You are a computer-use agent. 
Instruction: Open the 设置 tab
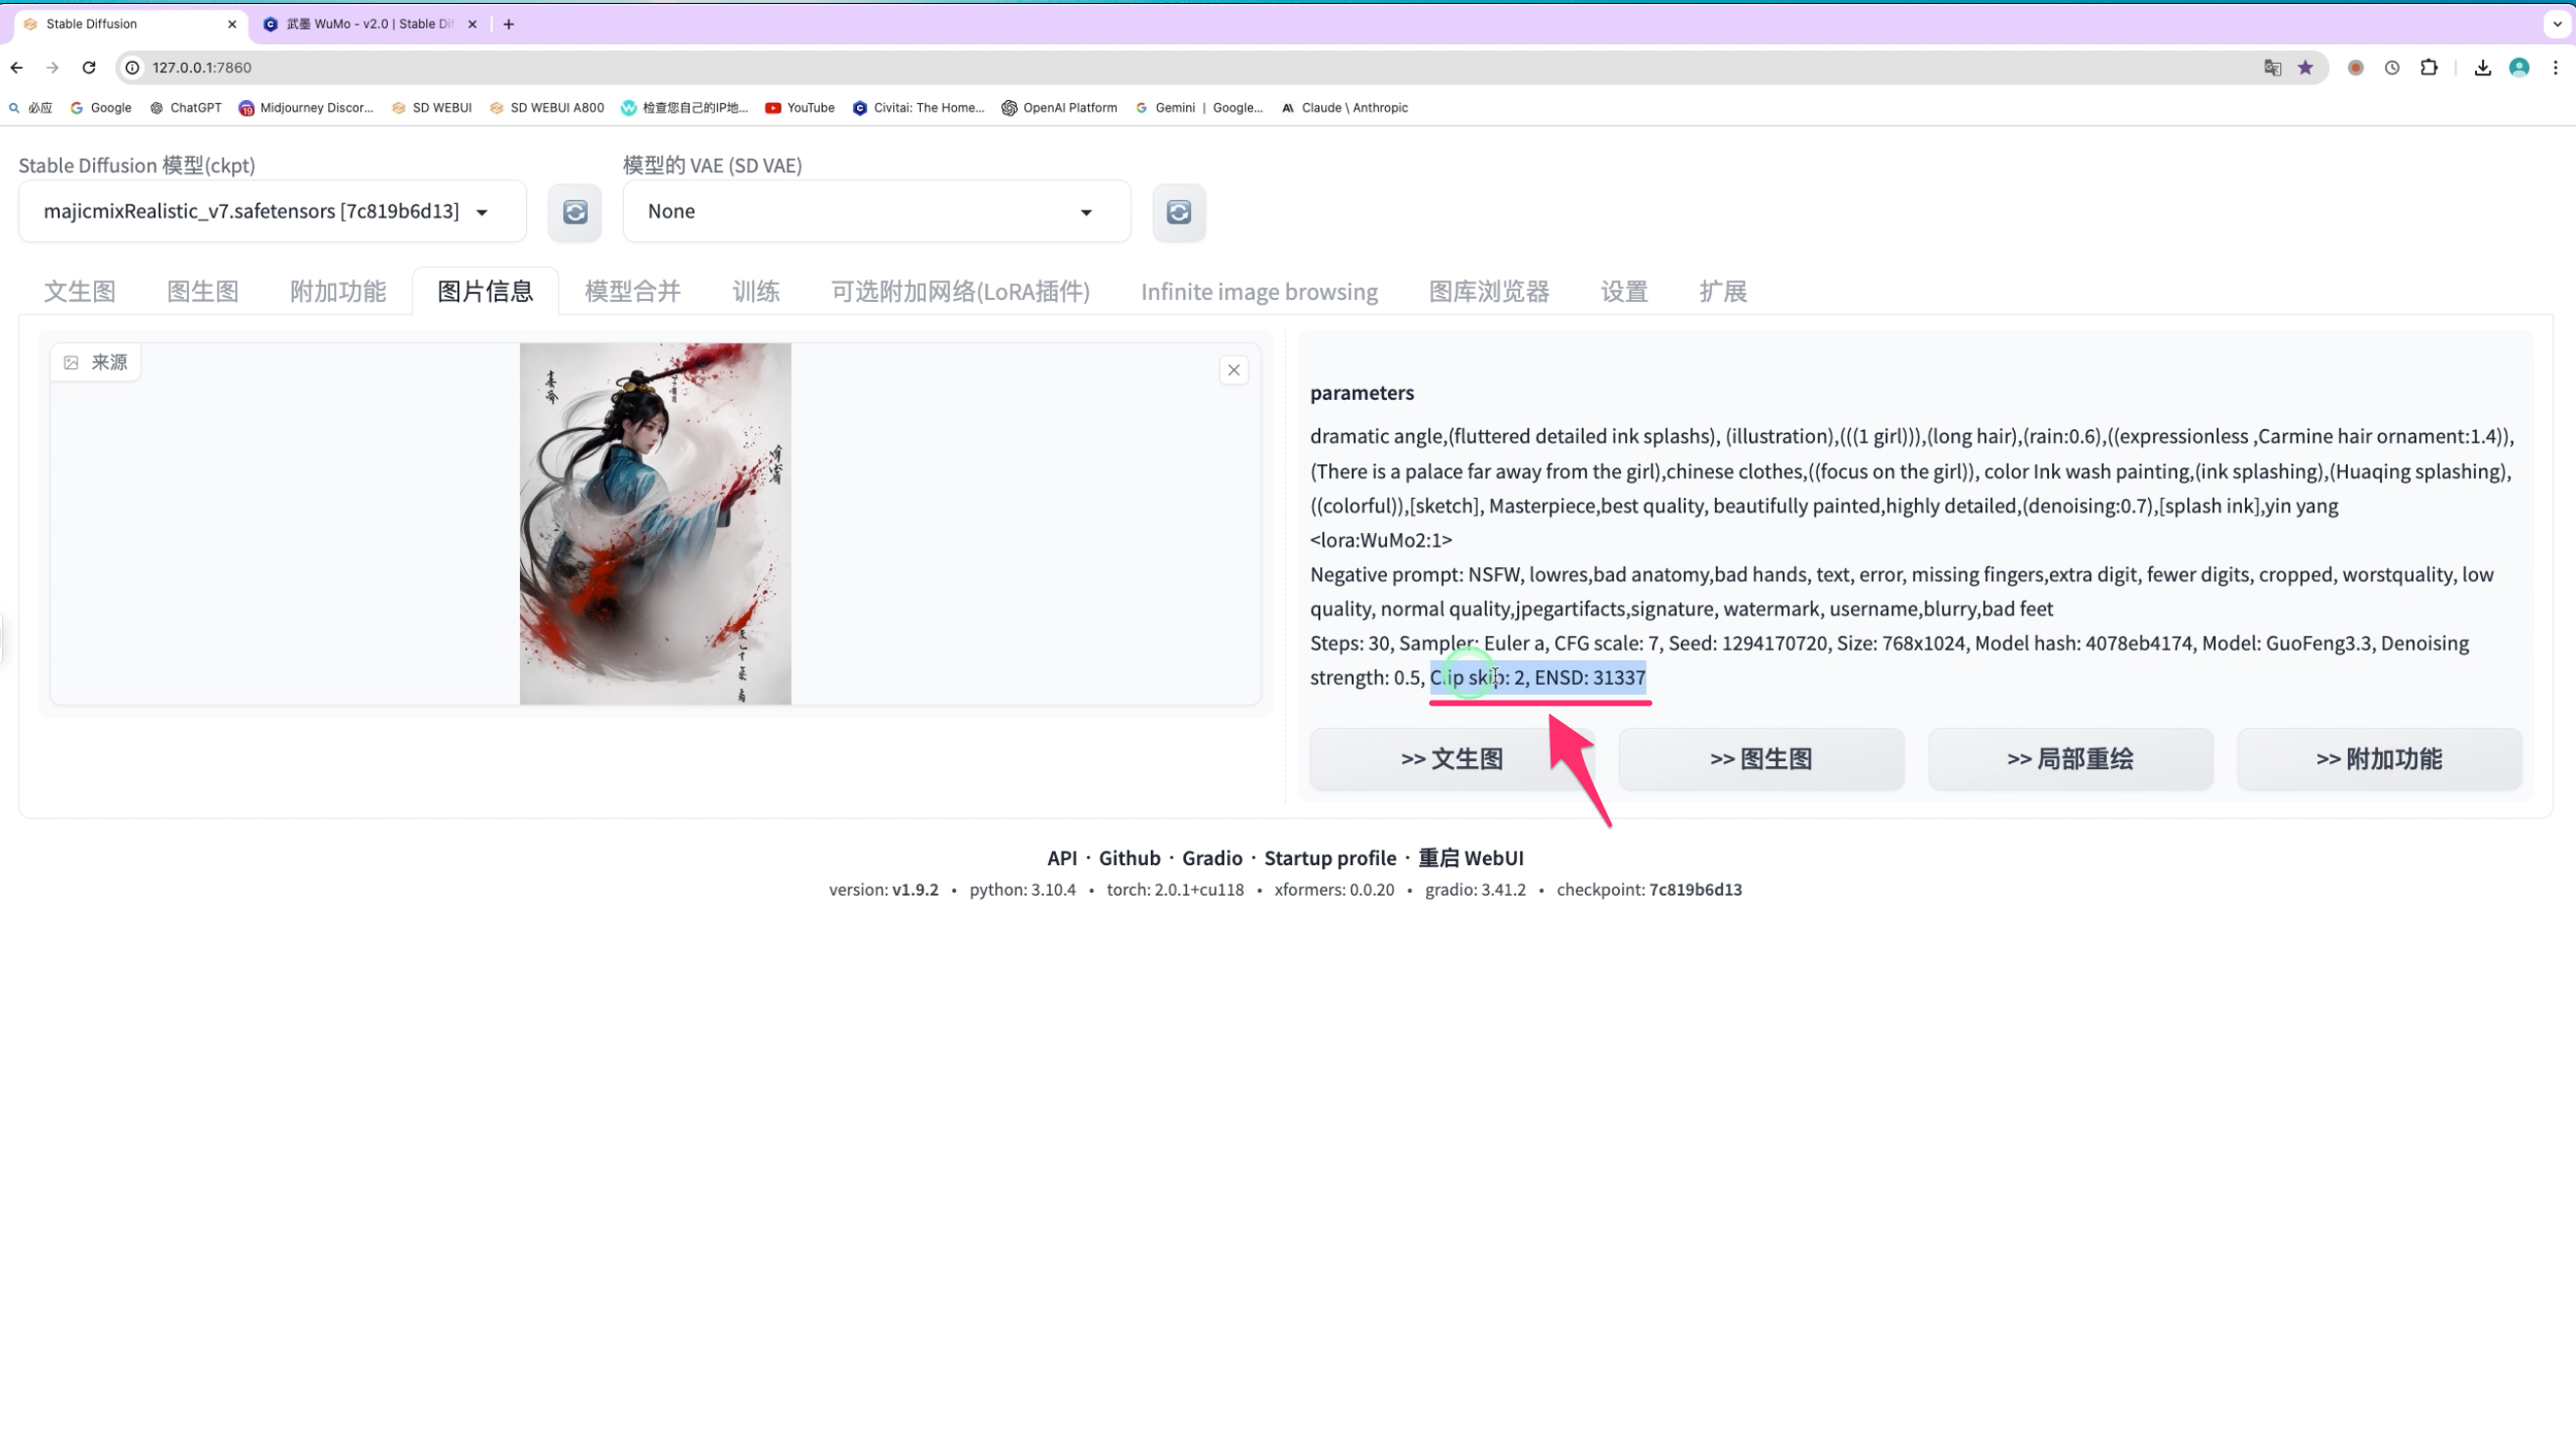click(1624, 291)
